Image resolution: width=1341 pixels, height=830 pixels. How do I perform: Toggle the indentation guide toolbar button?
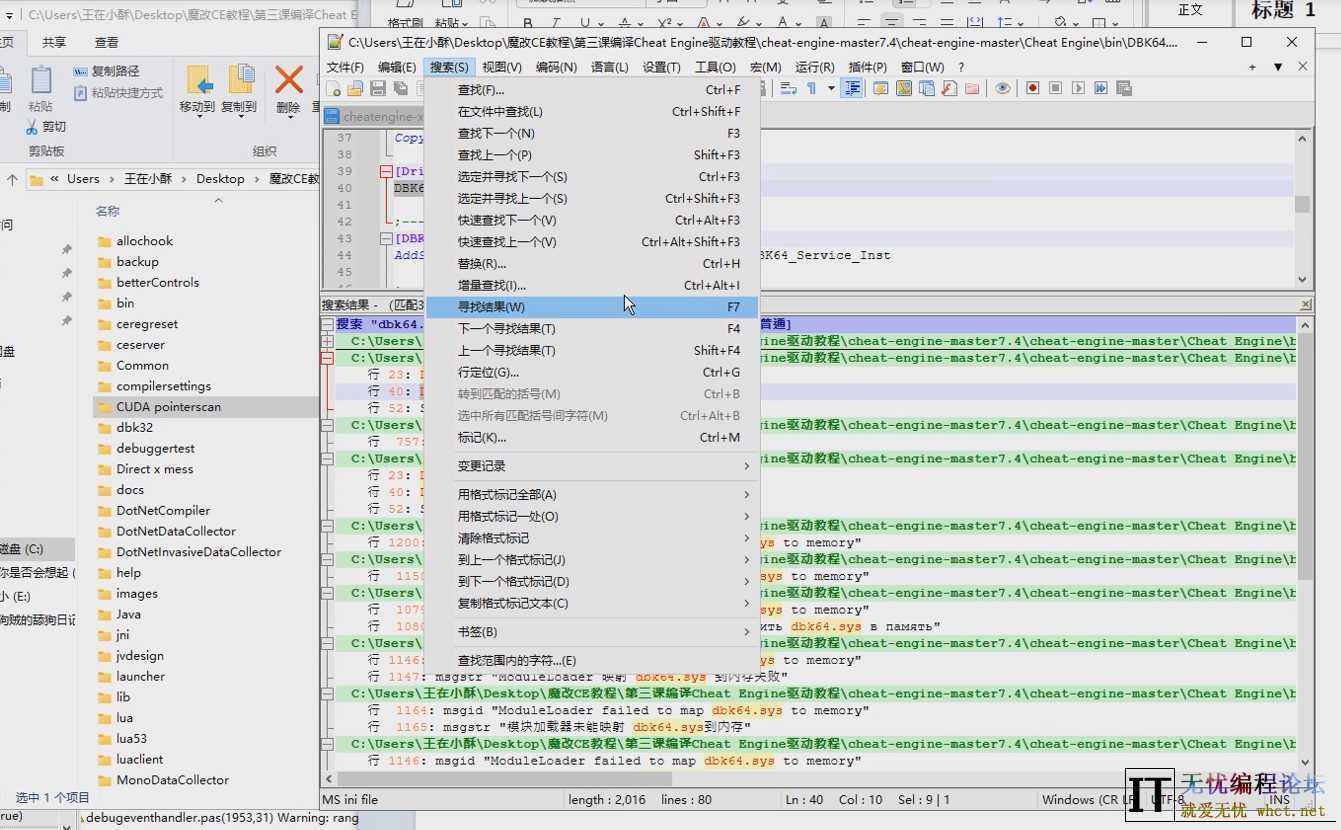tap(852, 88)
